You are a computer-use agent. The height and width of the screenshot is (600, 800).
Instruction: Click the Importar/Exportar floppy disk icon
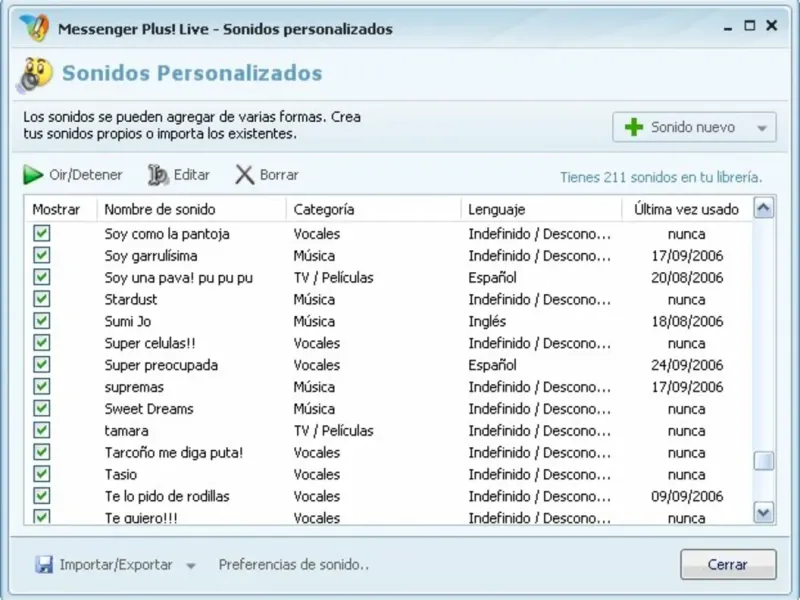tap(44, 565)
